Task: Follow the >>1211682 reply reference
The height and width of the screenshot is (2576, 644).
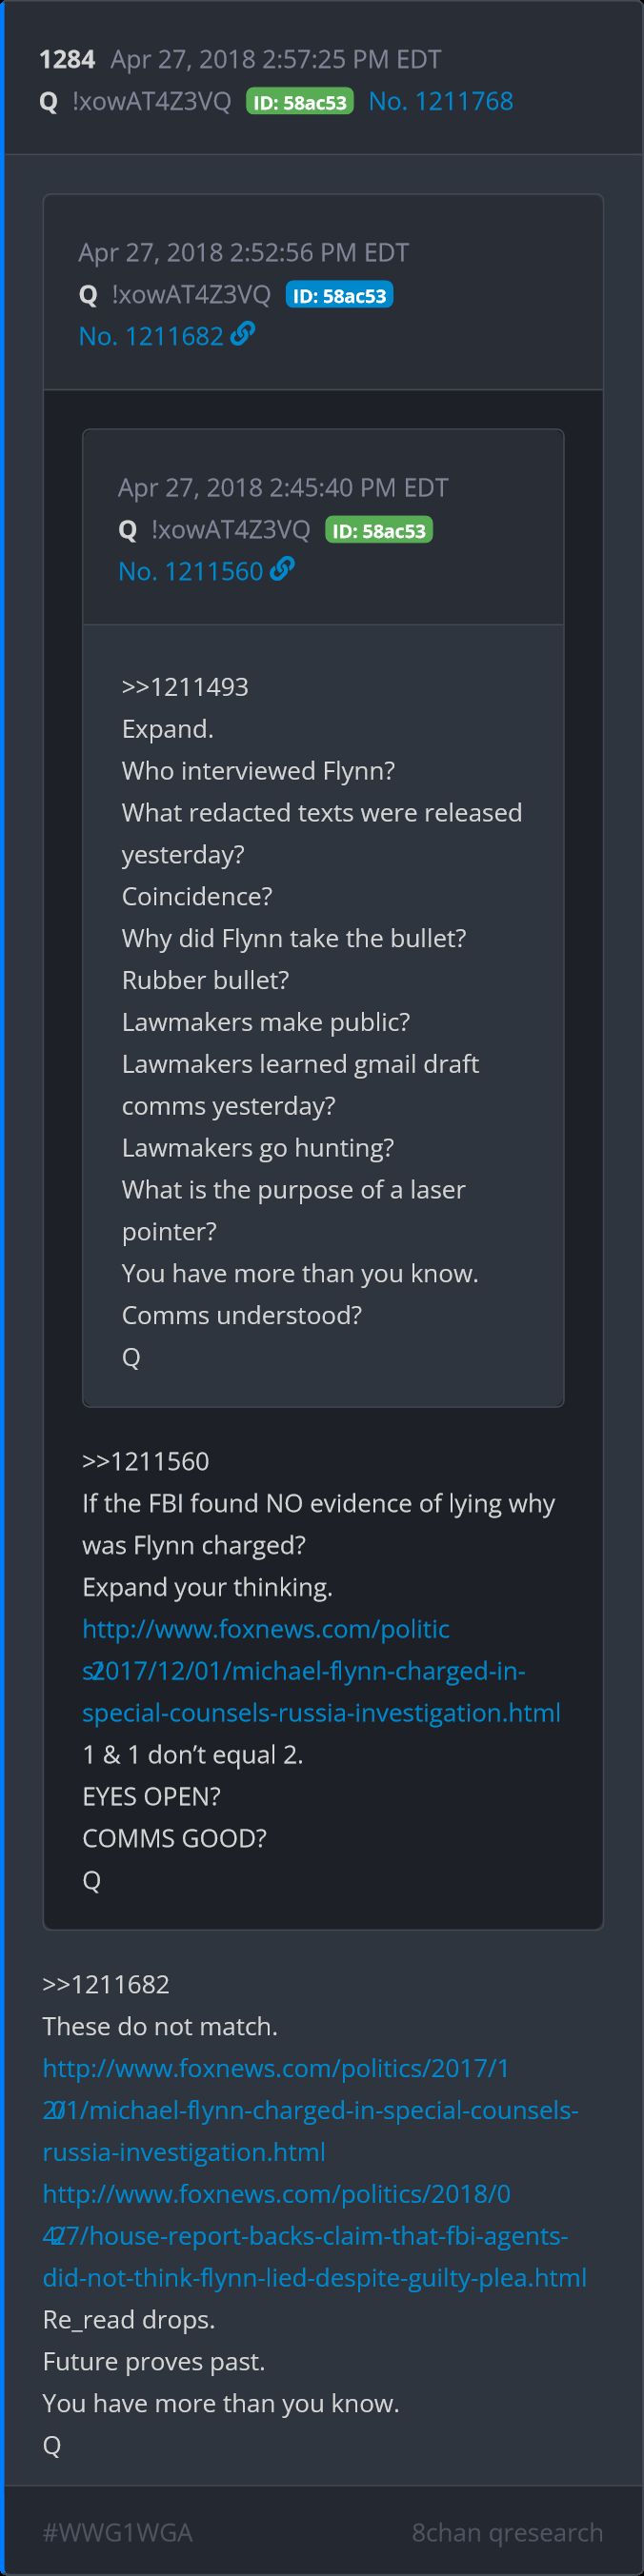Action: click(x=106, y=1985)
